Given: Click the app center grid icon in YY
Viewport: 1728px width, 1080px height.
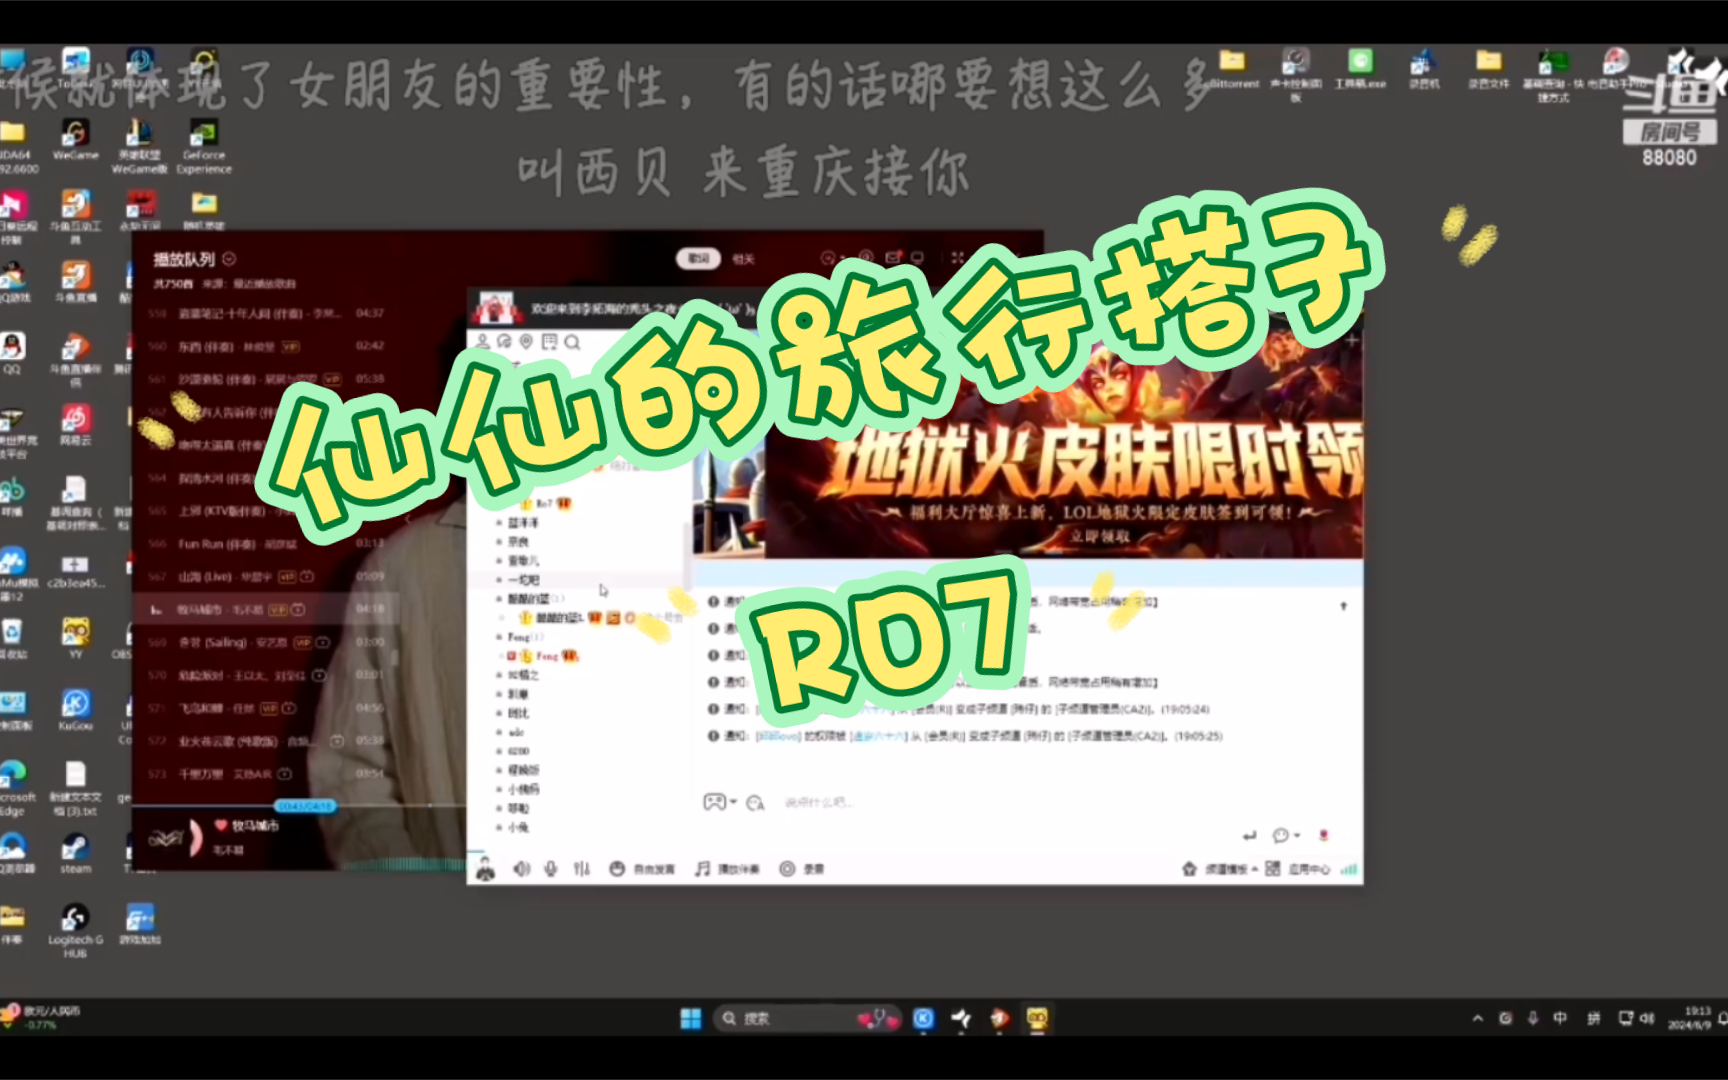Looking at the screenshot, I should click(1272, 869).
